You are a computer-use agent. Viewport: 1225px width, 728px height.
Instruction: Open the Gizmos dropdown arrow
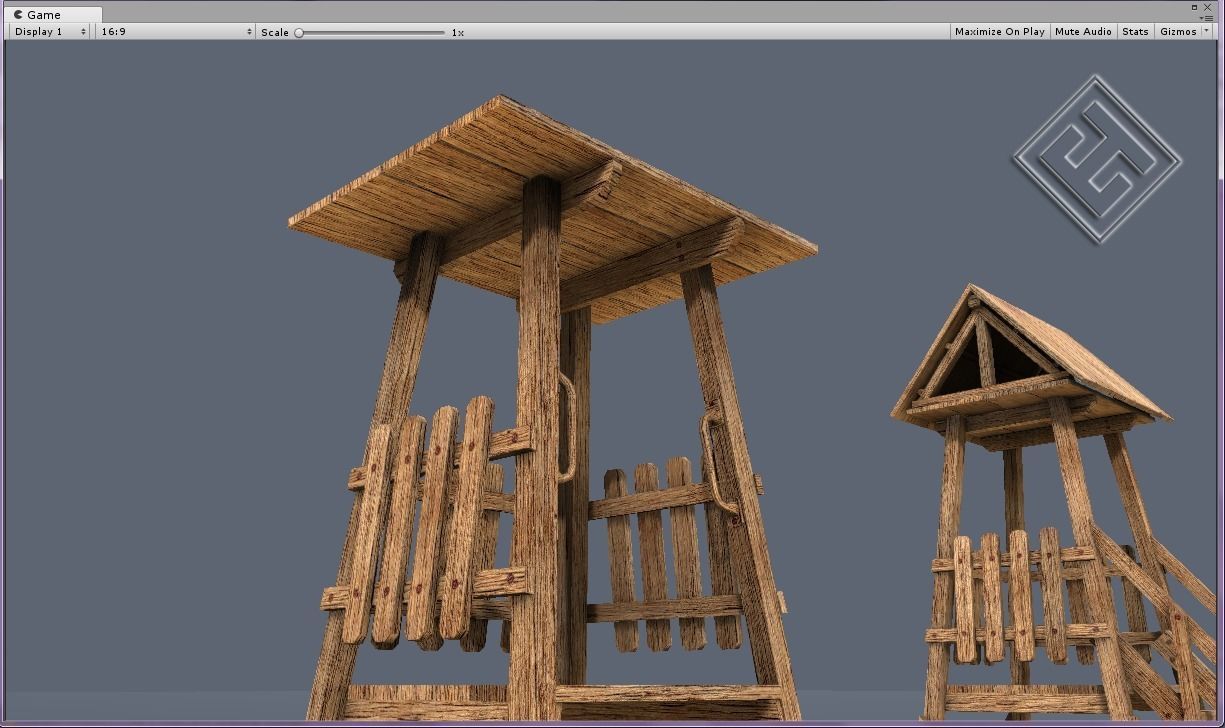(1207, 32)
